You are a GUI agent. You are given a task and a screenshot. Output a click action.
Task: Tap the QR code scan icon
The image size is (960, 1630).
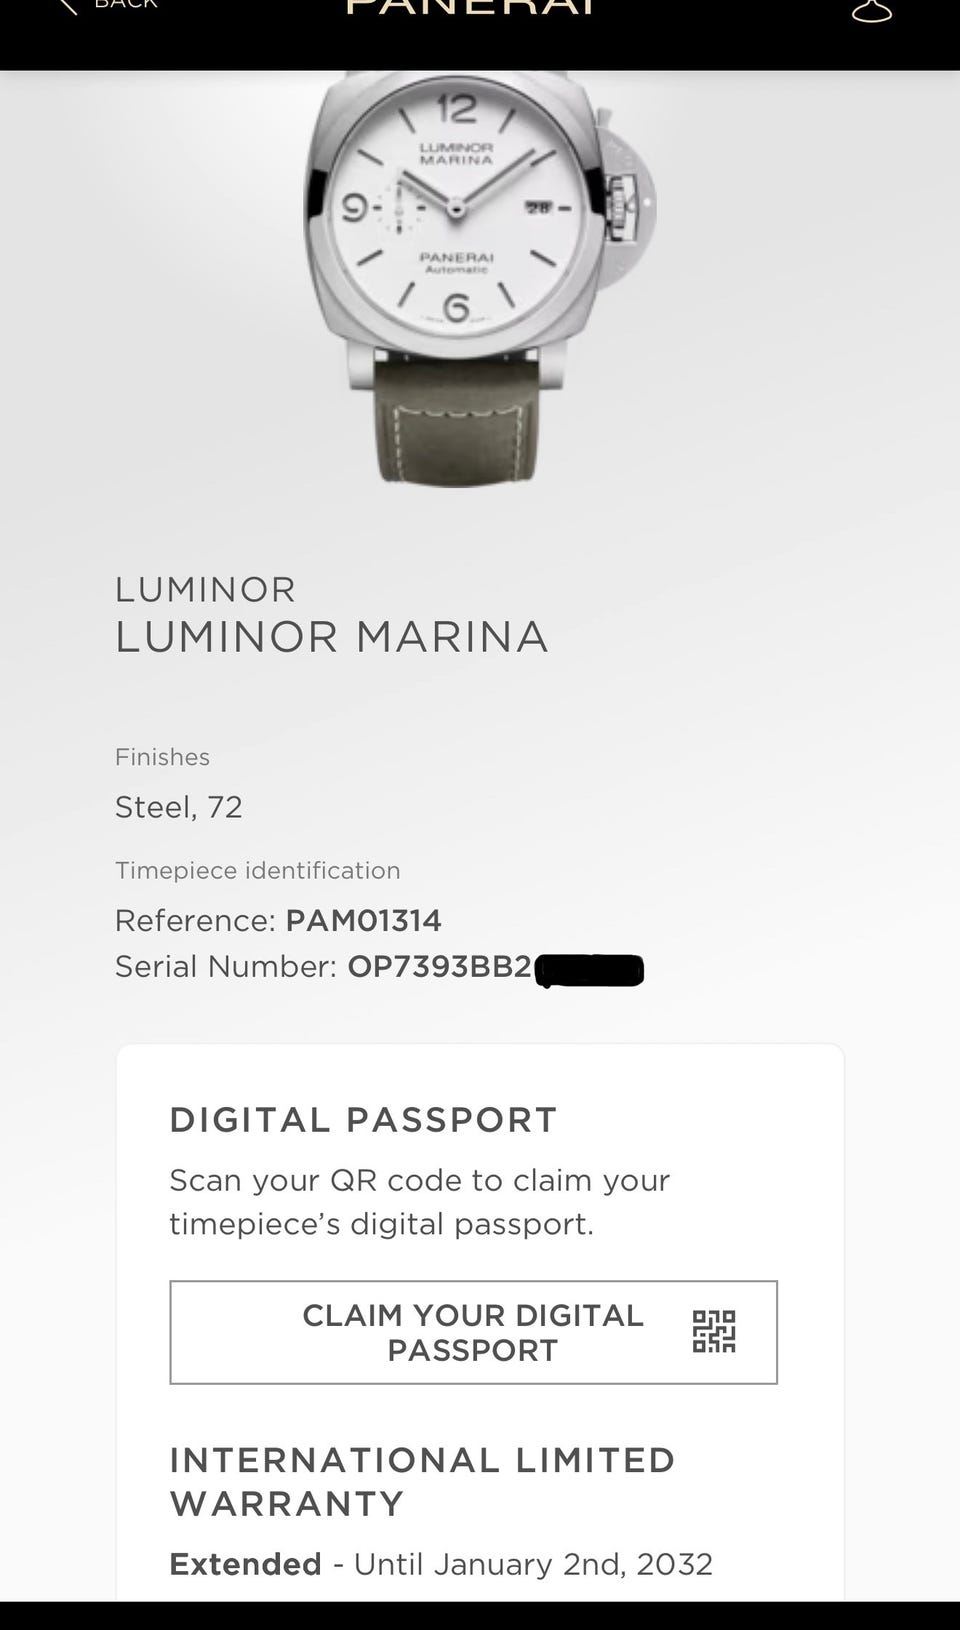[x=714, y=1332]
